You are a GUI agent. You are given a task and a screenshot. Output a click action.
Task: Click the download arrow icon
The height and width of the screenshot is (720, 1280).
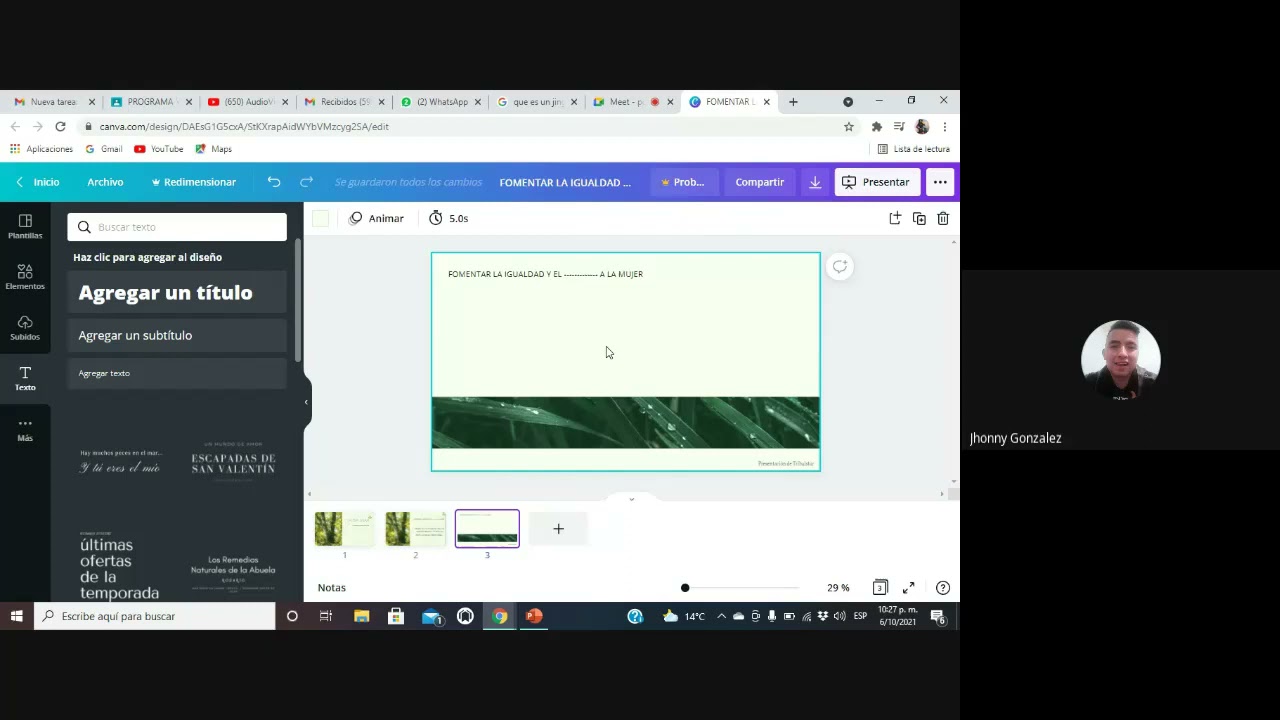815,182
